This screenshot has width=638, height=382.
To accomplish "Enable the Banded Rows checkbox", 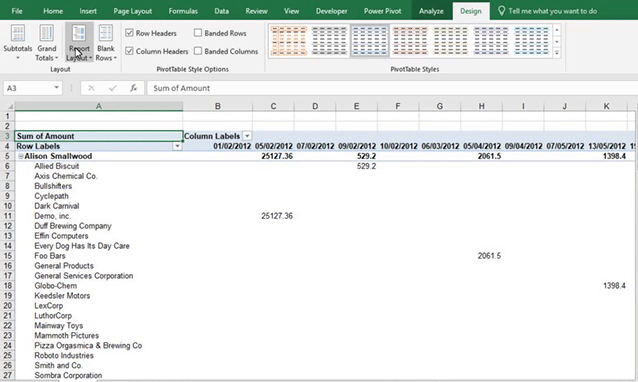I will point(198,33).
